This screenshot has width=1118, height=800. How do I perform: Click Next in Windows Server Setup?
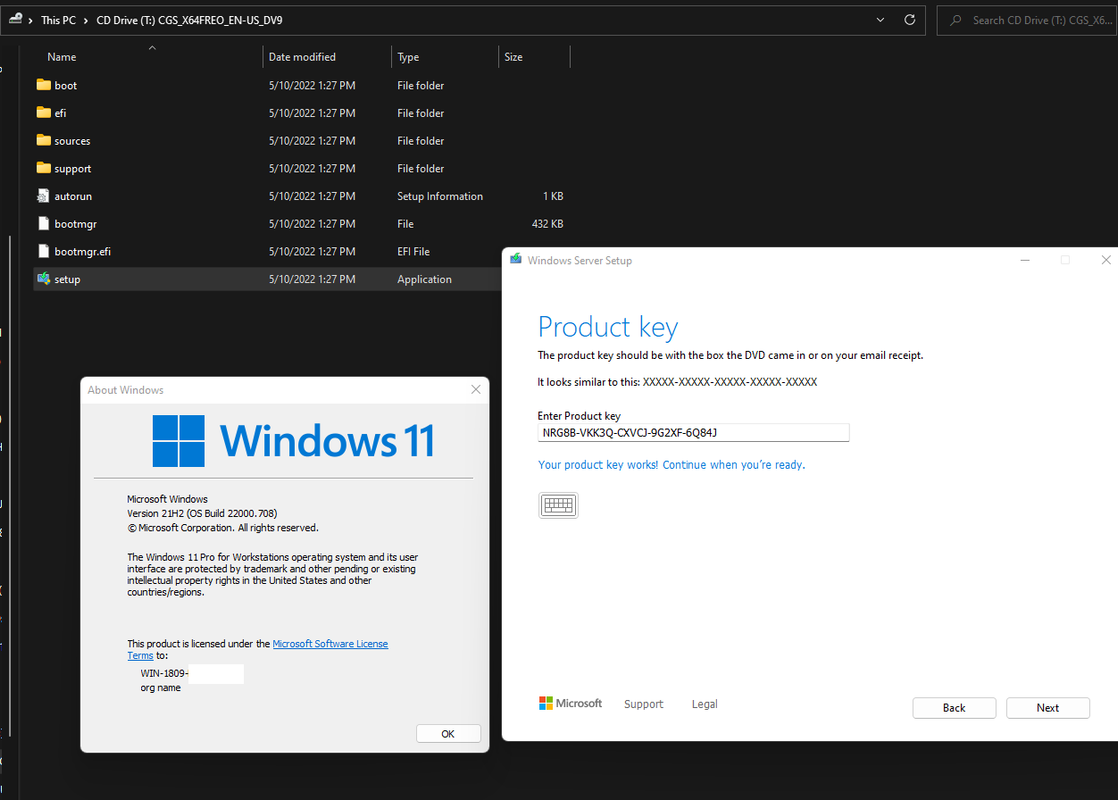pos(1047,708)
